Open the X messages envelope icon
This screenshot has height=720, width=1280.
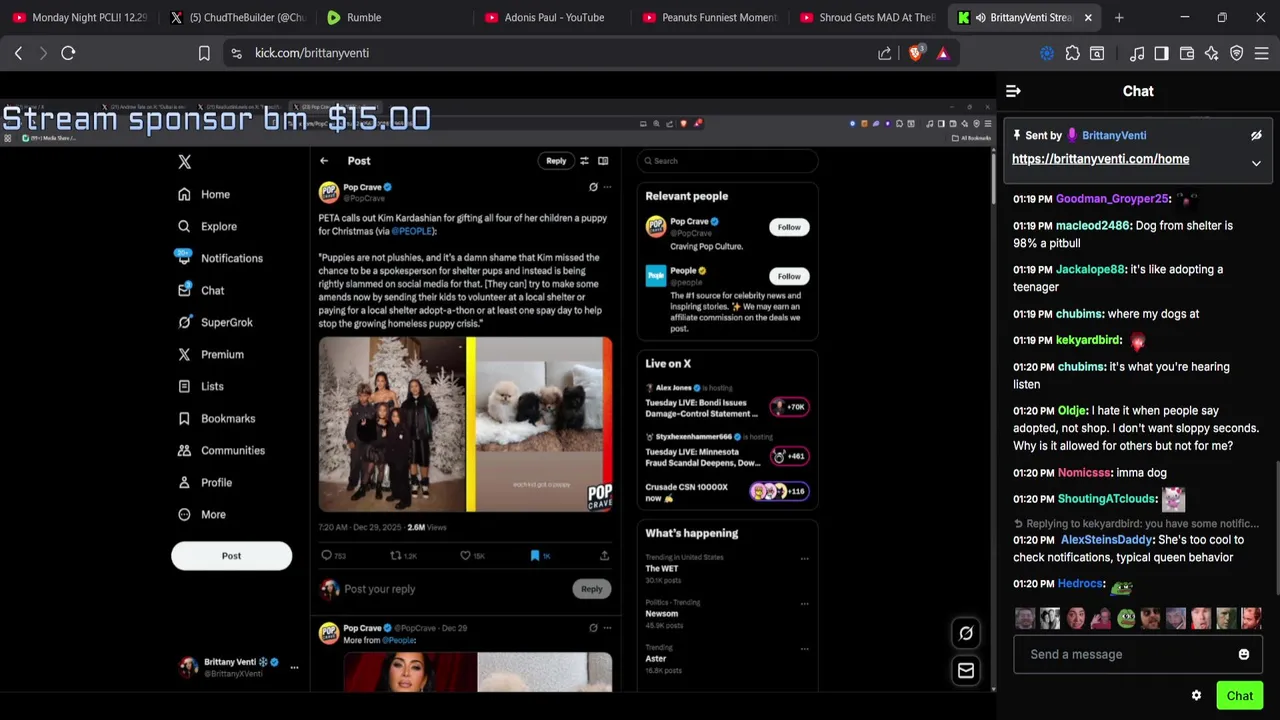(966, 671)
